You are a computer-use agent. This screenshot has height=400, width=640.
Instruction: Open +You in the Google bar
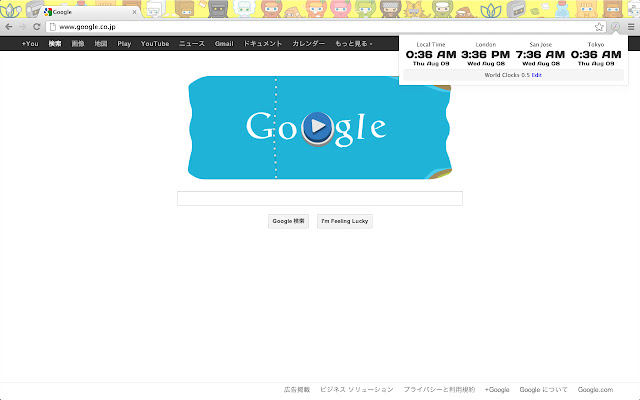click(x=30, y=44)
